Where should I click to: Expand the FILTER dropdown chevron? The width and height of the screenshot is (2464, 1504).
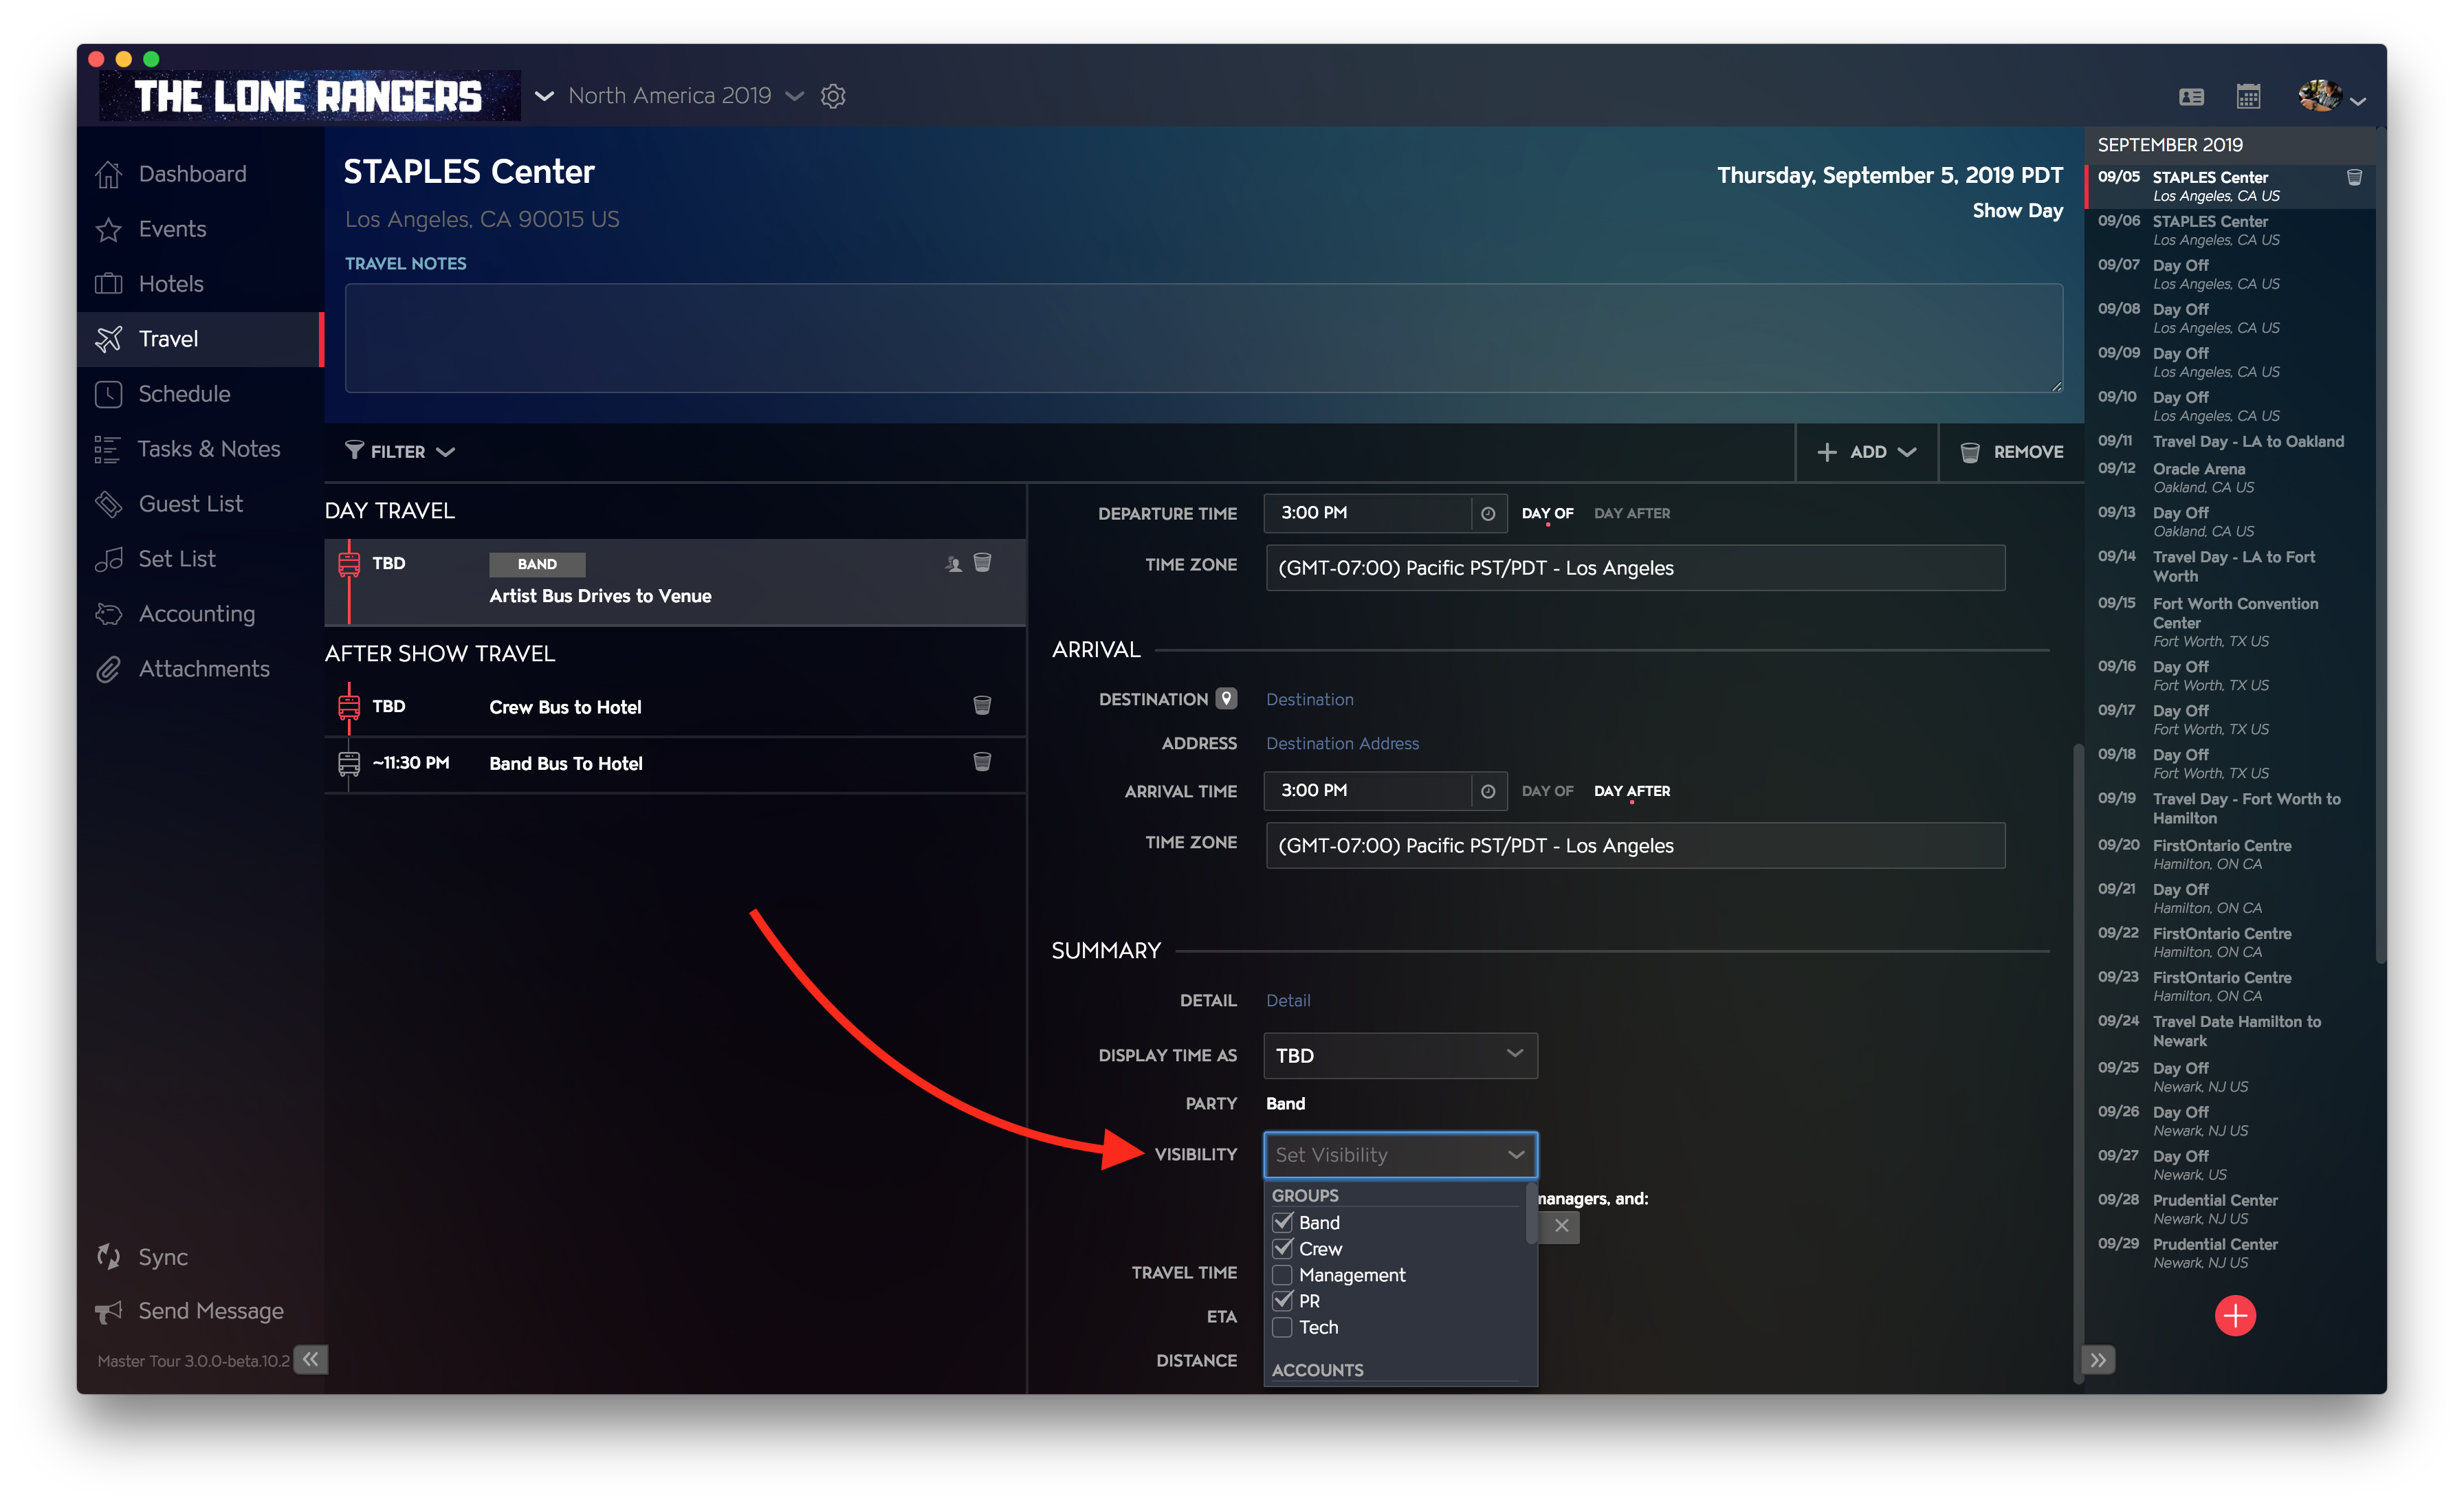click(446, 452)
